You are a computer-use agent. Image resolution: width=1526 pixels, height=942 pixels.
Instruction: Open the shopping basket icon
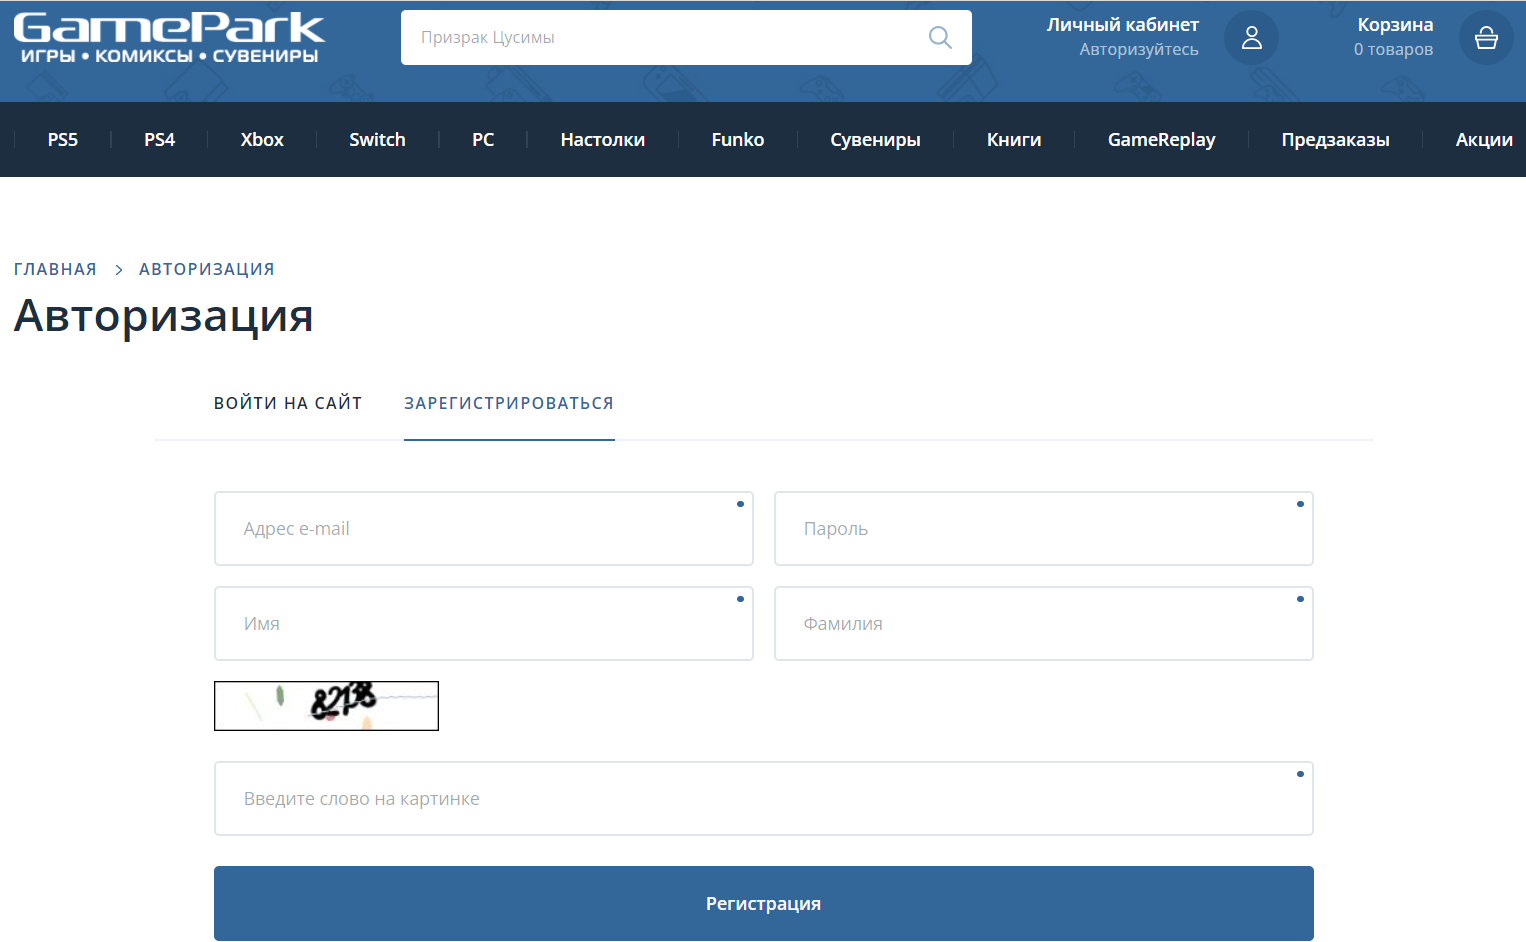pos(1486,38)
